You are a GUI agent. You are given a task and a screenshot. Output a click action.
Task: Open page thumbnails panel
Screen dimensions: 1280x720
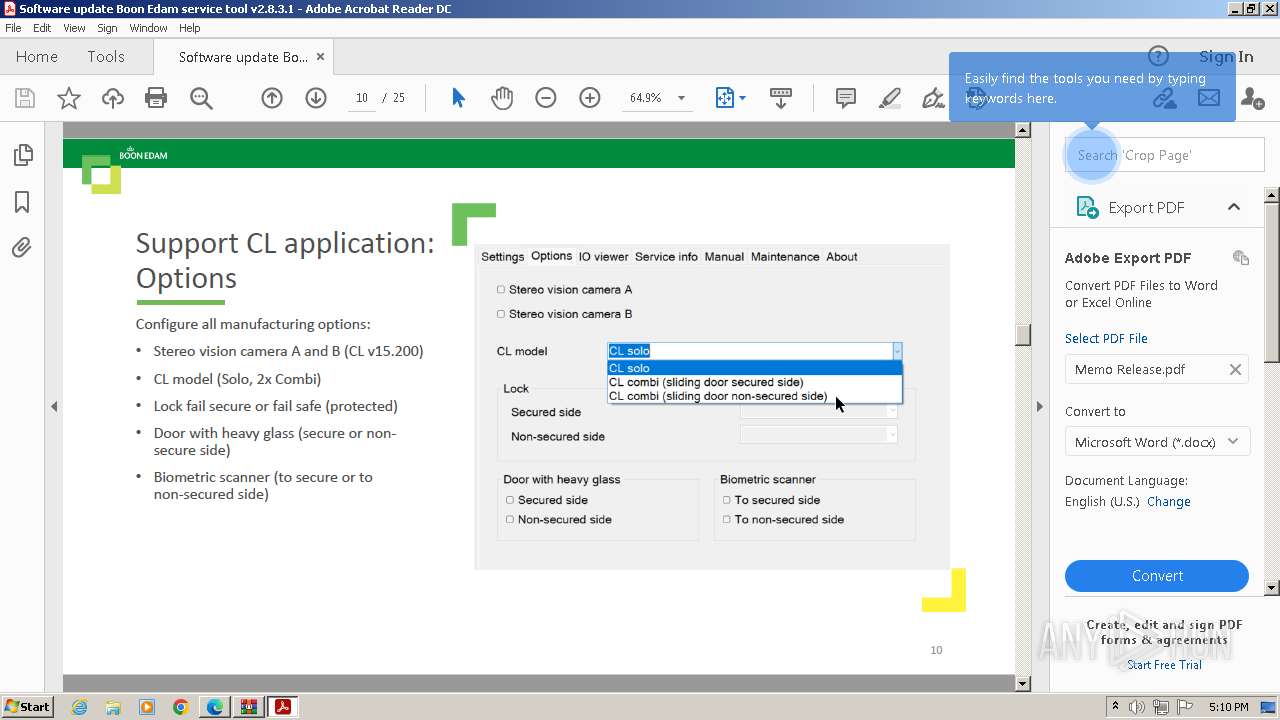[22, 155]
